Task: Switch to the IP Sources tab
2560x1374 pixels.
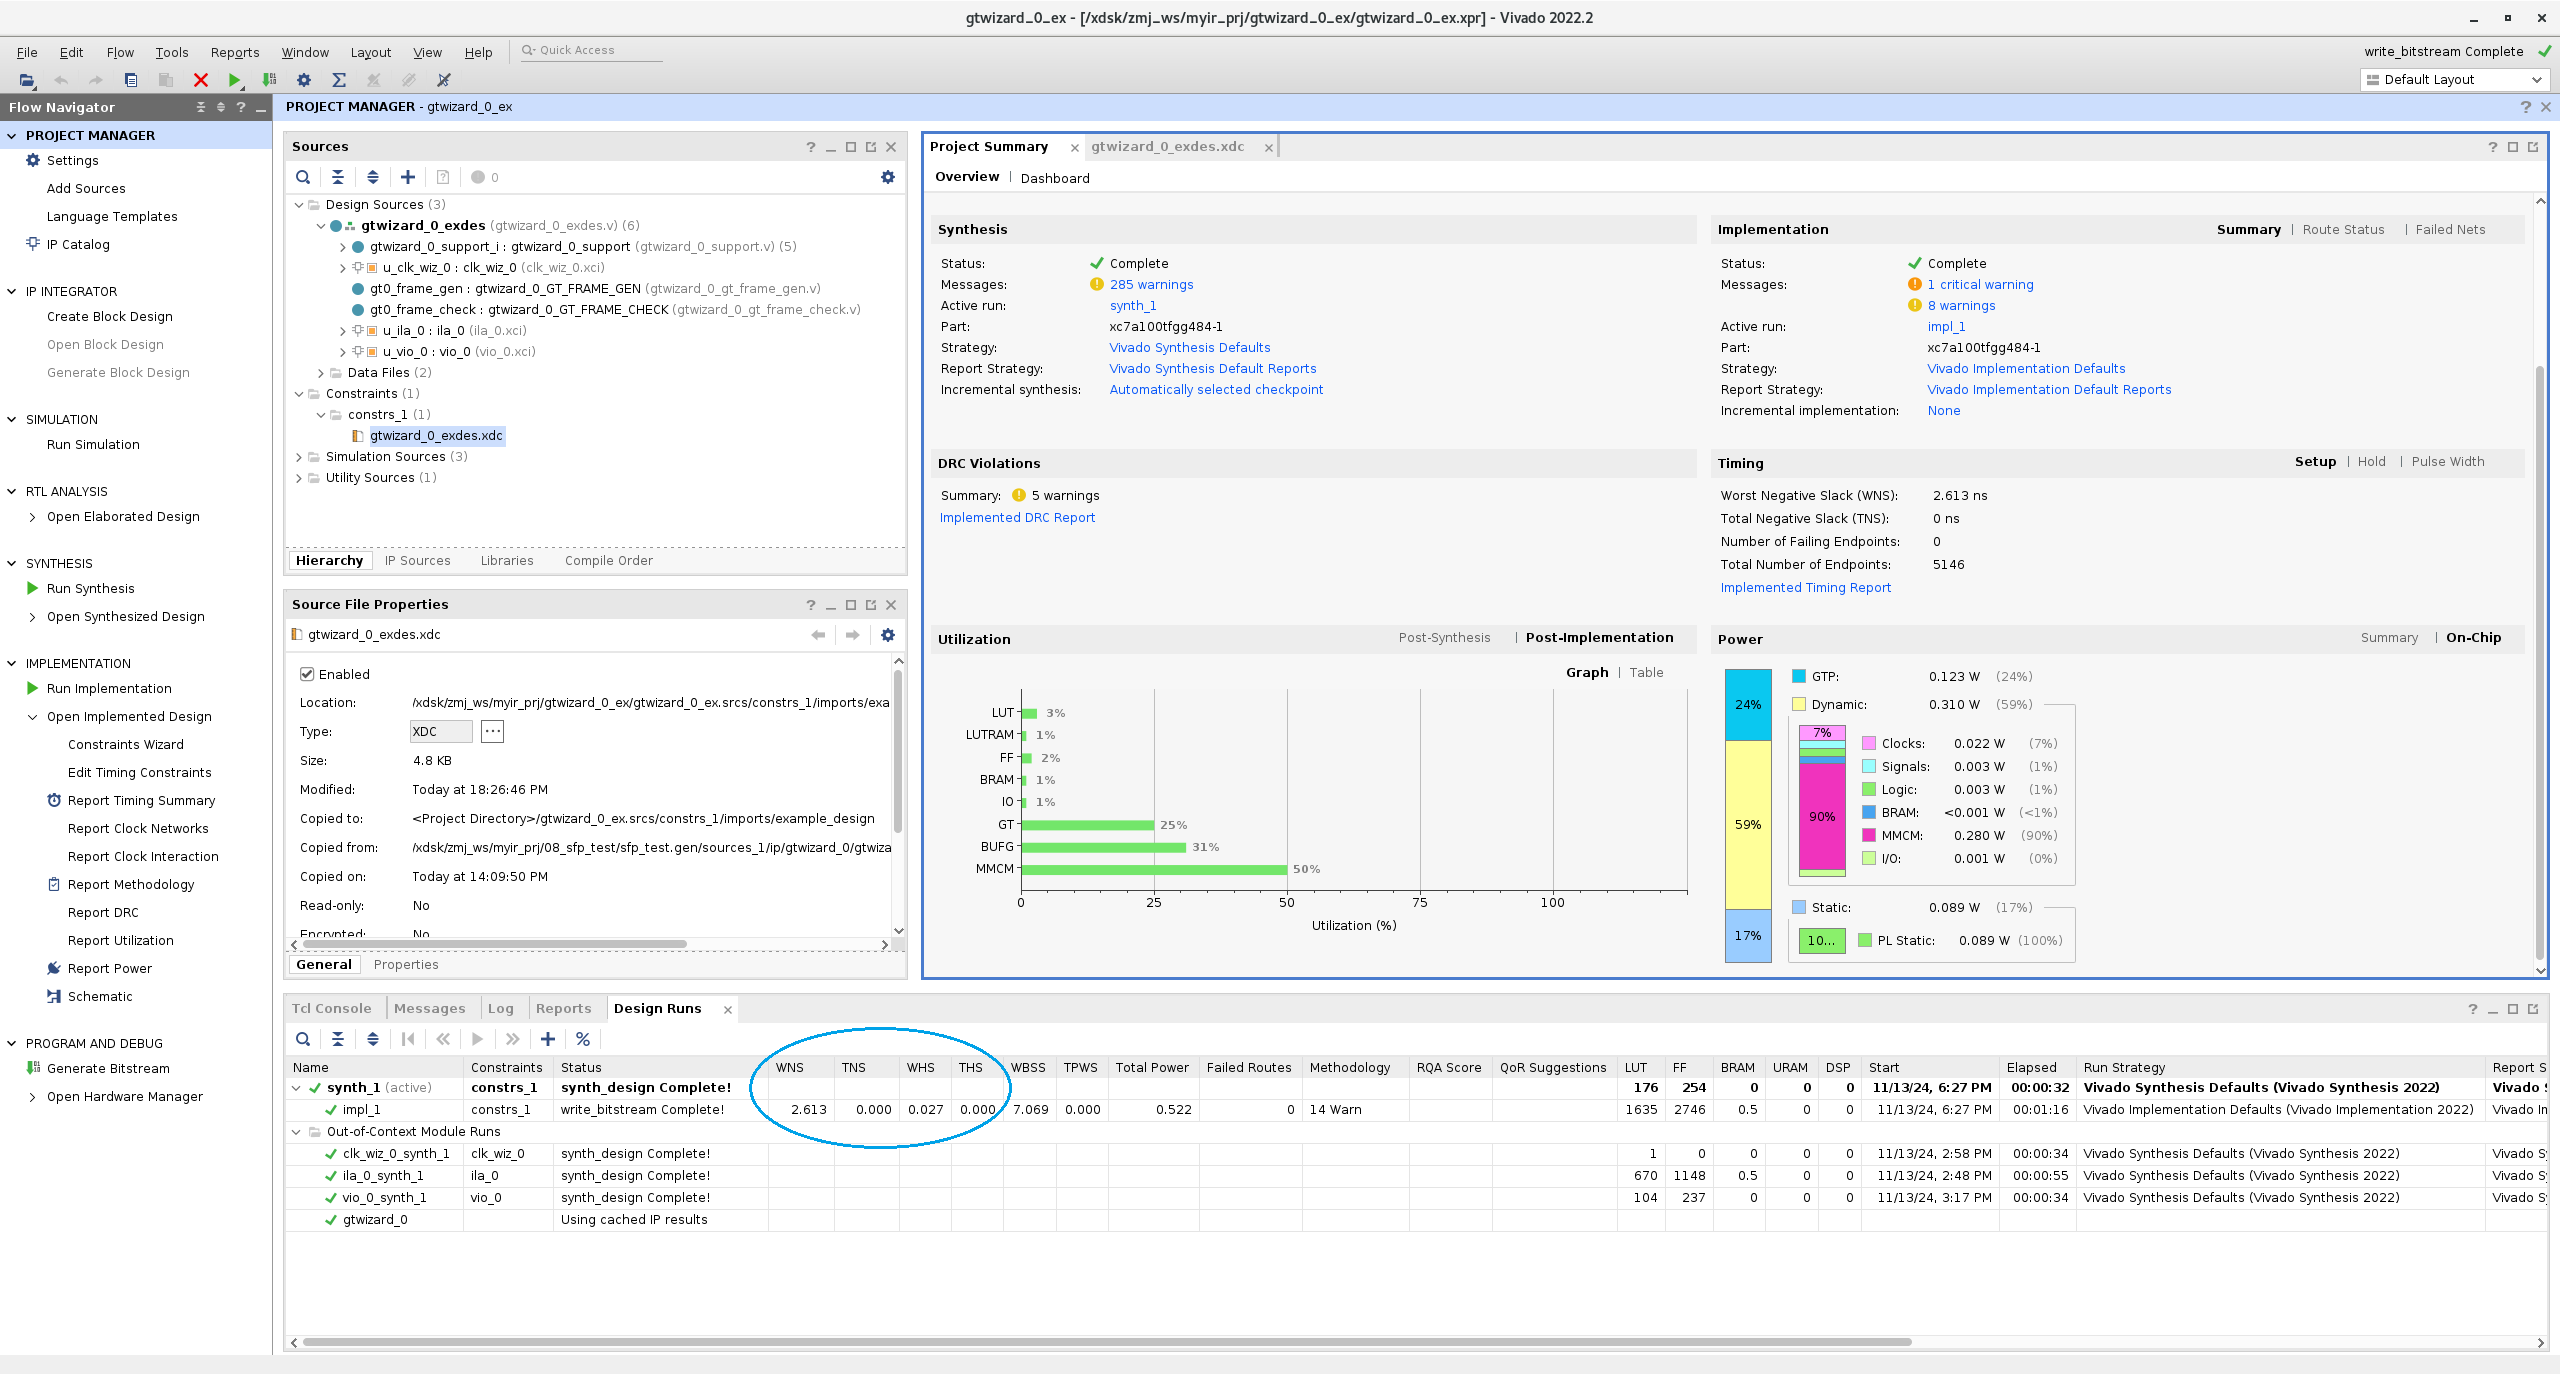Action: 418,560
